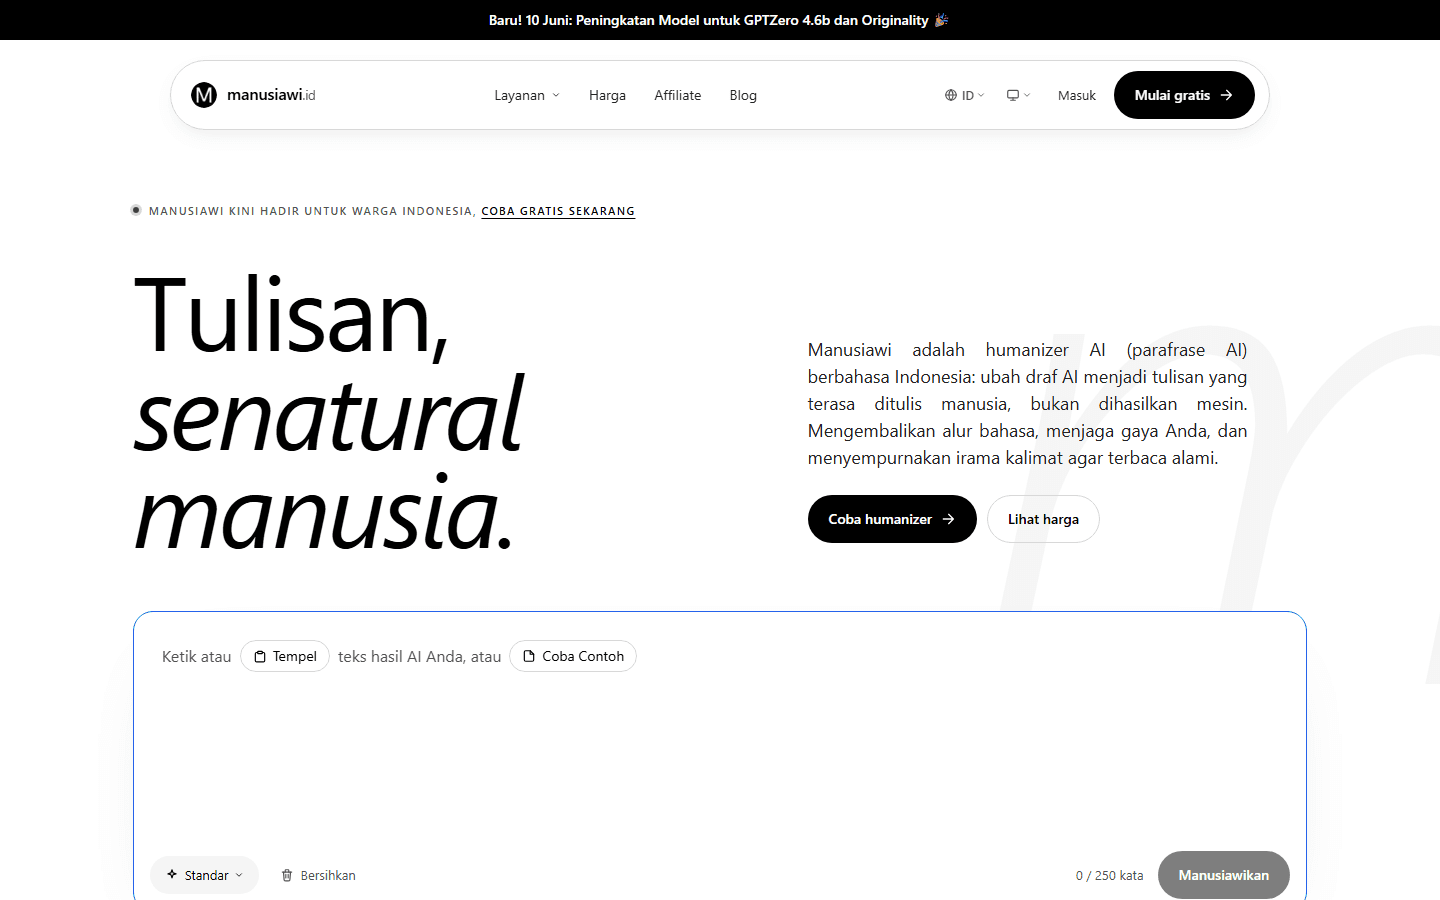Image resolution: width=1440 pixels, height=900 pixels.
Task: Click the Coba humanizer button
Action: click(892, 519)
